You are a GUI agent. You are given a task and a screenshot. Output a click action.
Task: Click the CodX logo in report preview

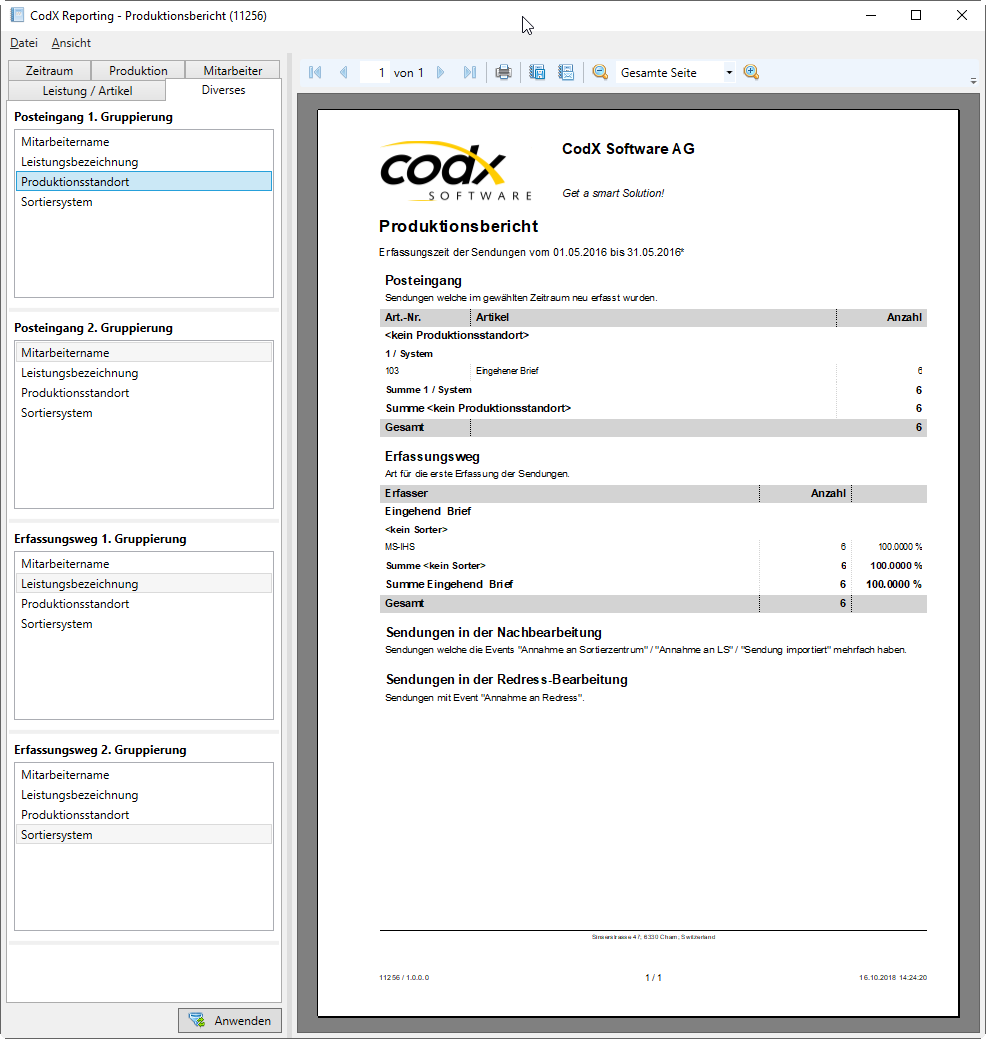[456, 170]
